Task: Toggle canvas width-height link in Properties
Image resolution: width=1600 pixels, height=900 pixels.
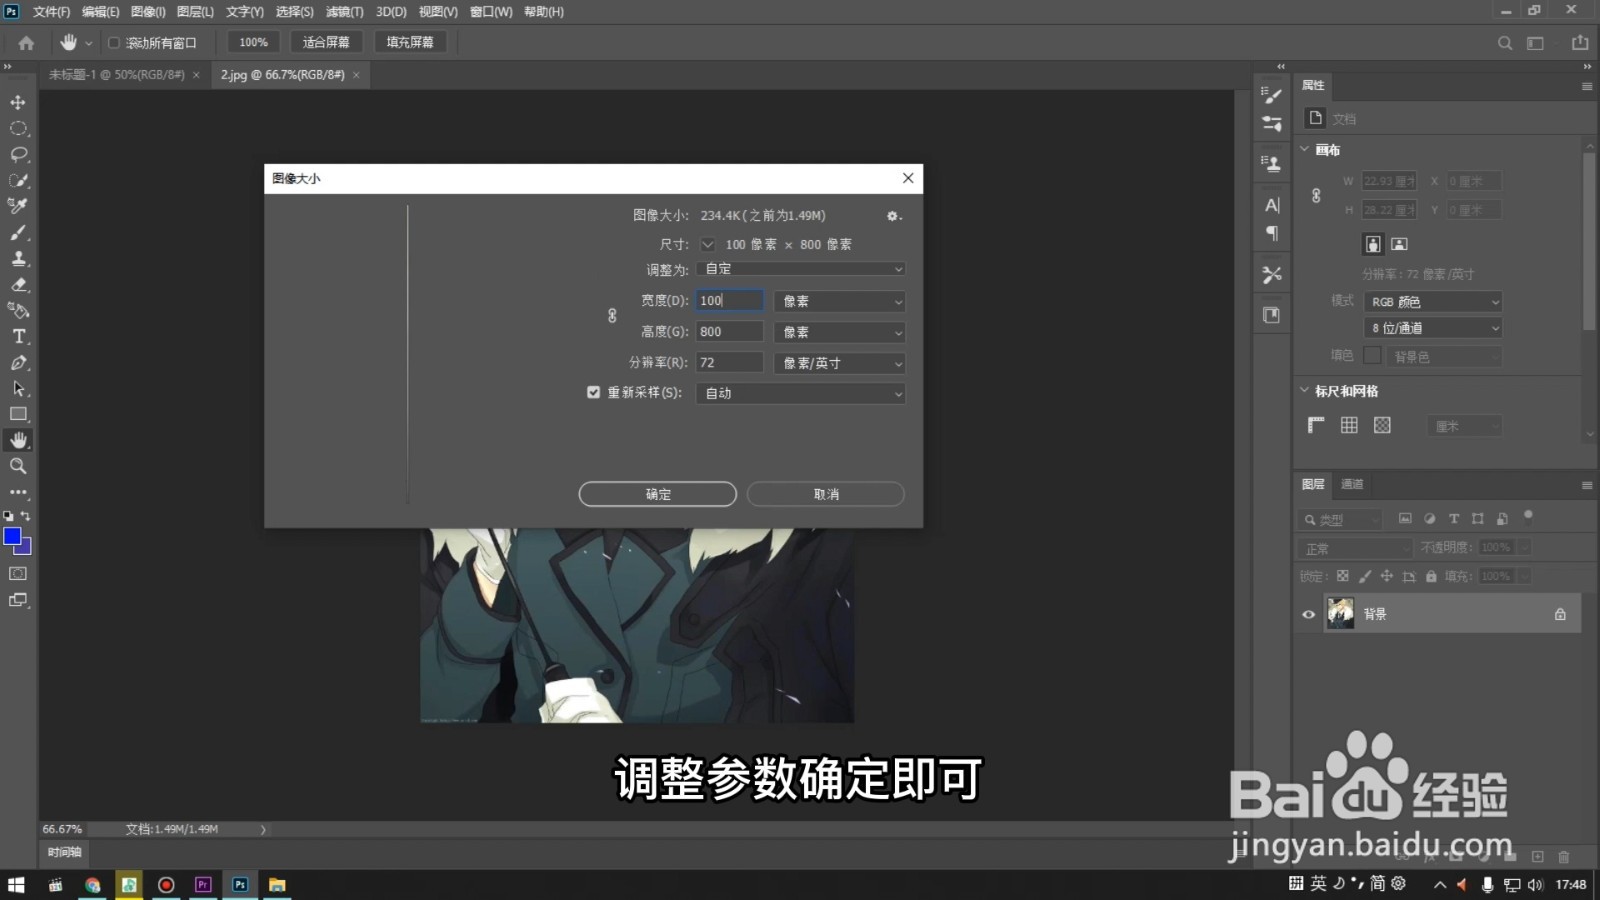Action: coord(1316,196)
